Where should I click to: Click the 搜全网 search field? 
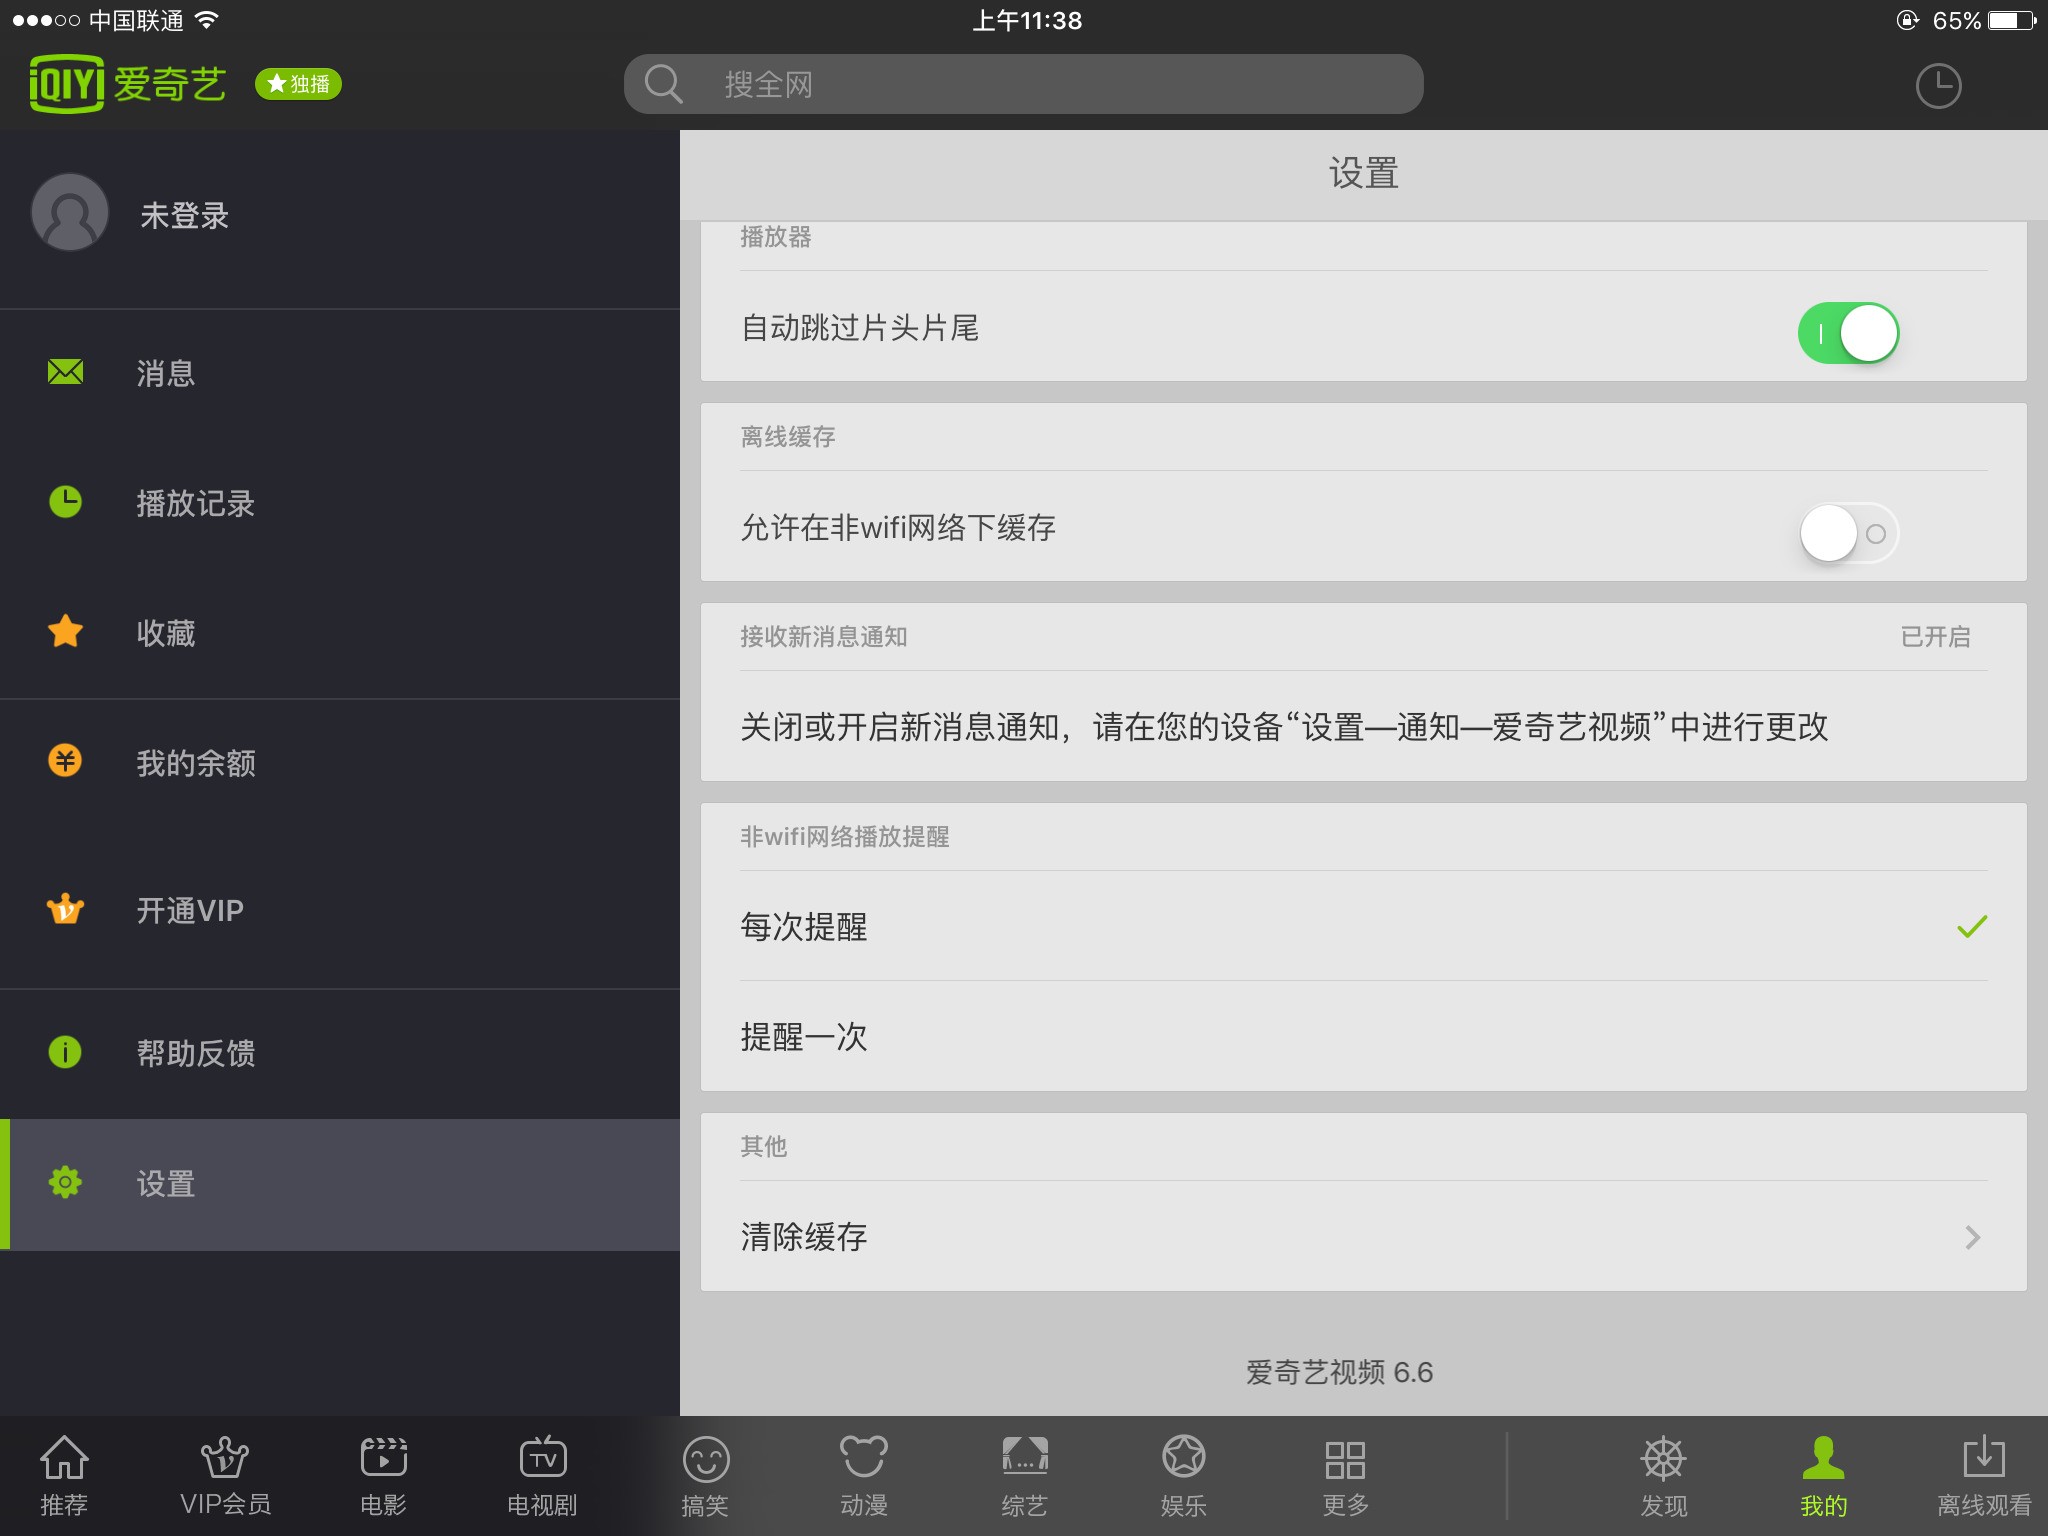(x=1020, y=84)
